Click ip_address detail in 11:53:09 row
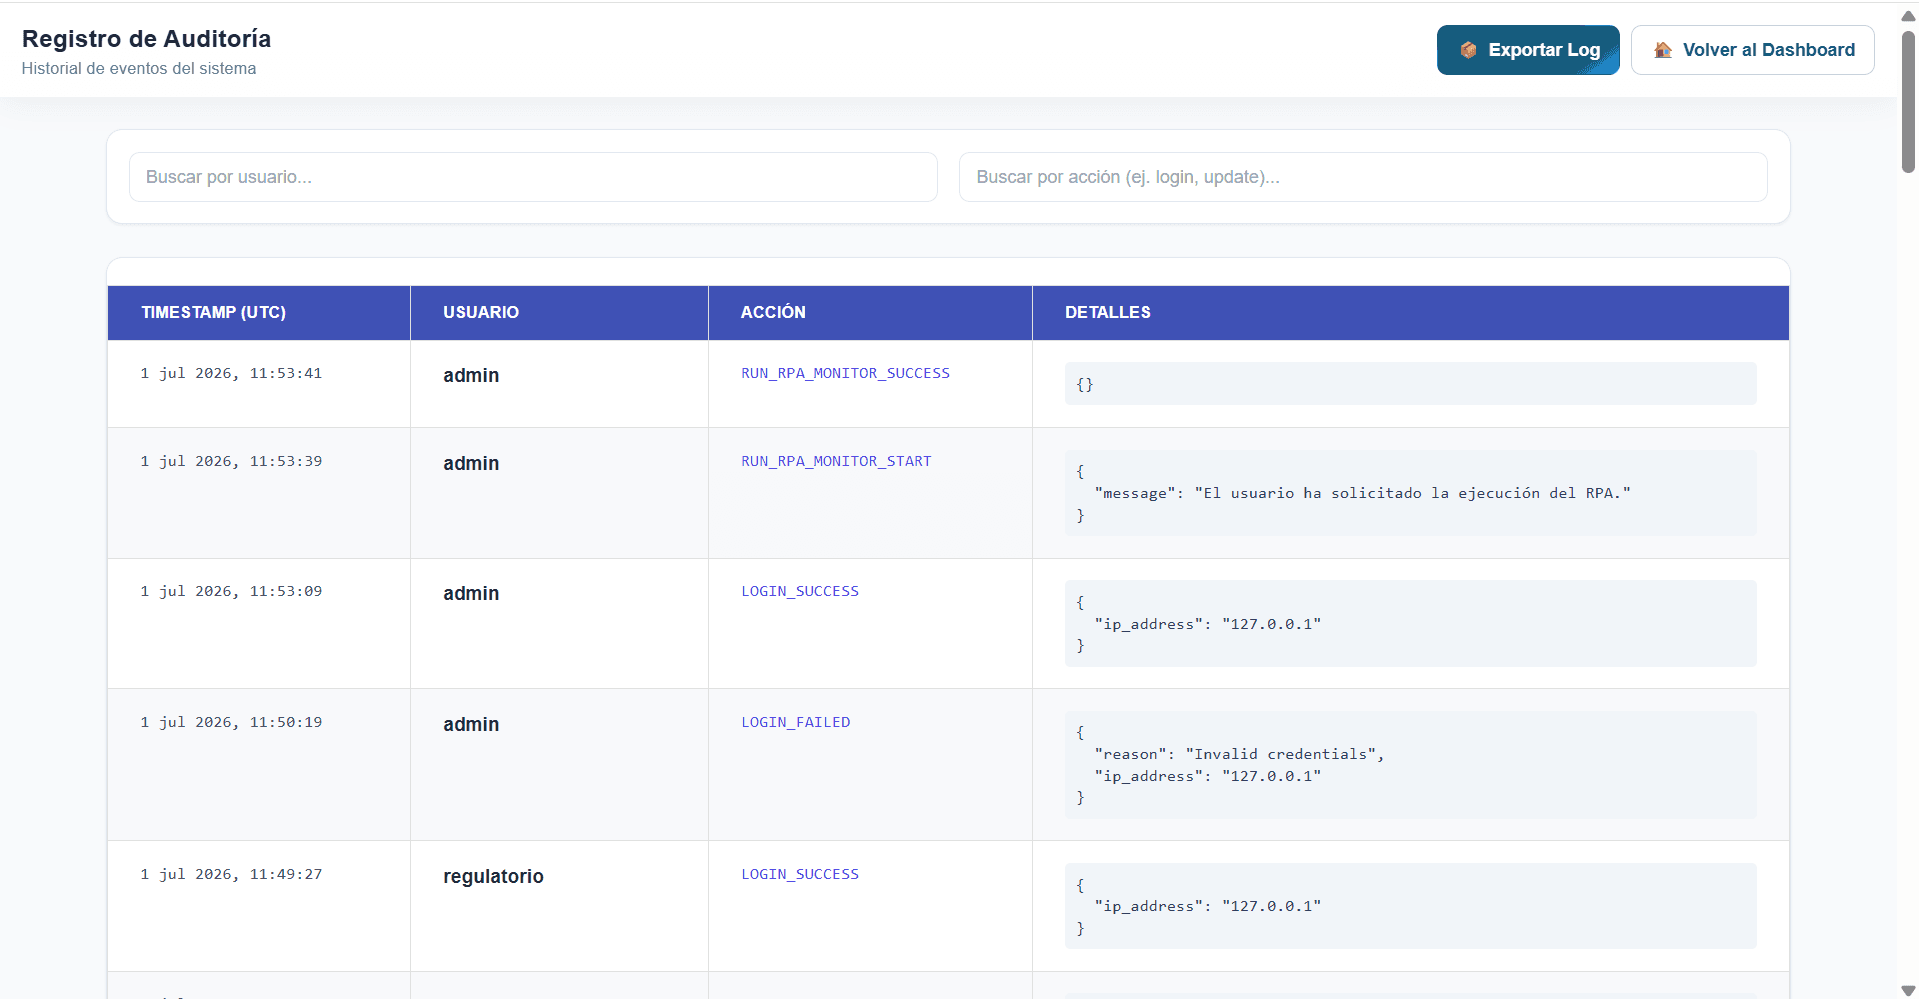 1207,624
